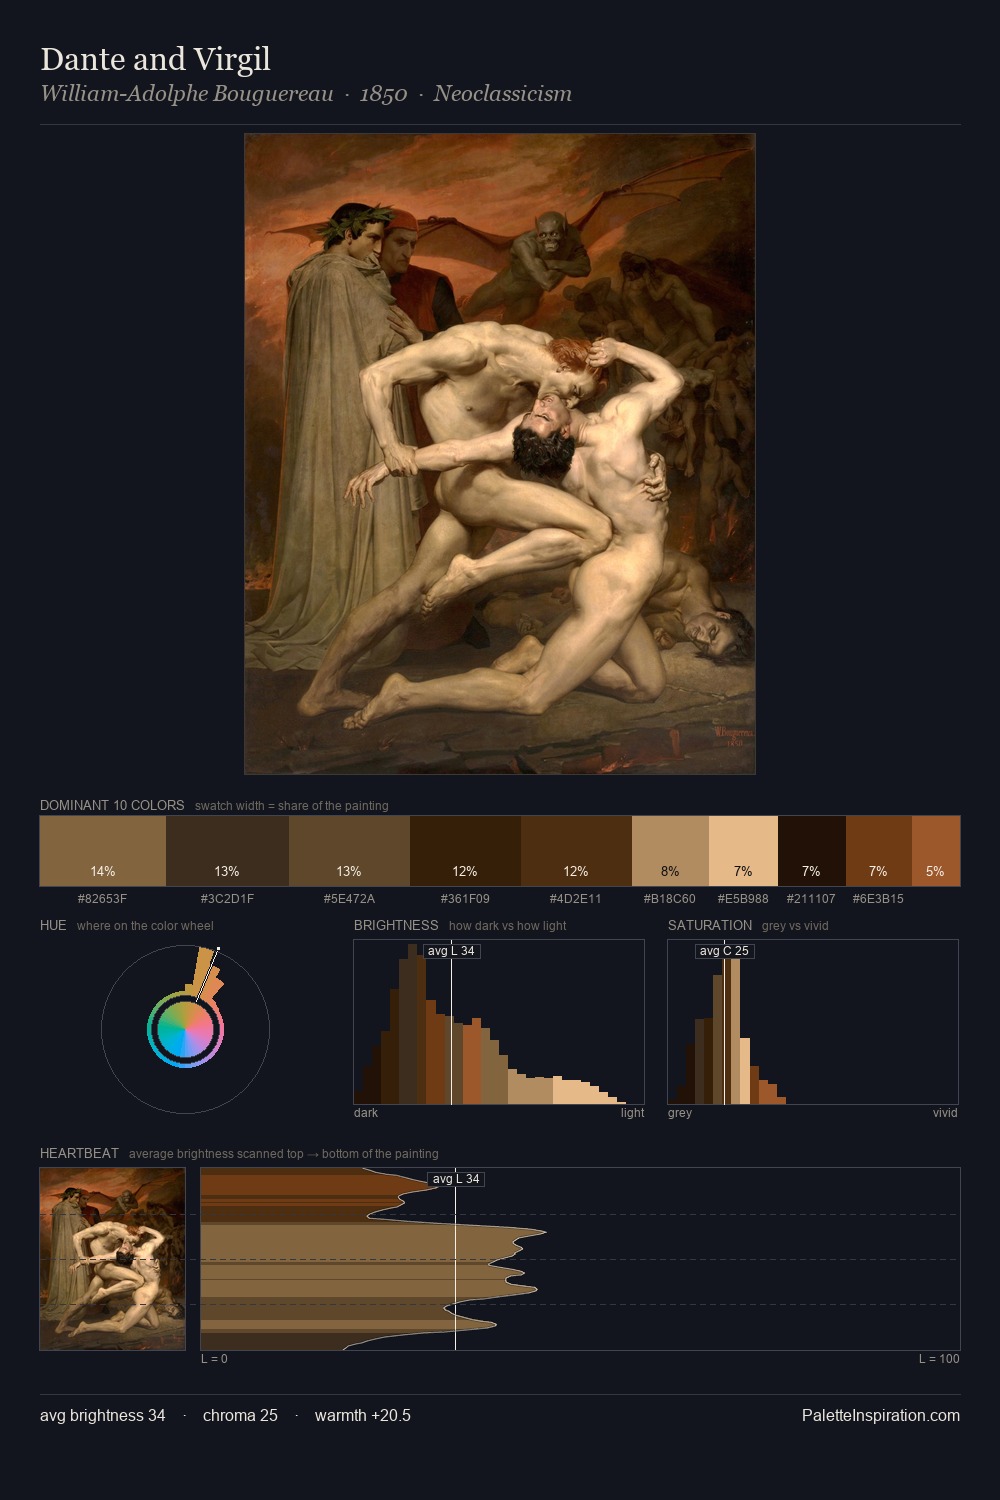Click the 'HEARTBEAT' section heading
Image resolution: width=1000 pixels, height=1500 pixels.
[x=79, y=1153]
